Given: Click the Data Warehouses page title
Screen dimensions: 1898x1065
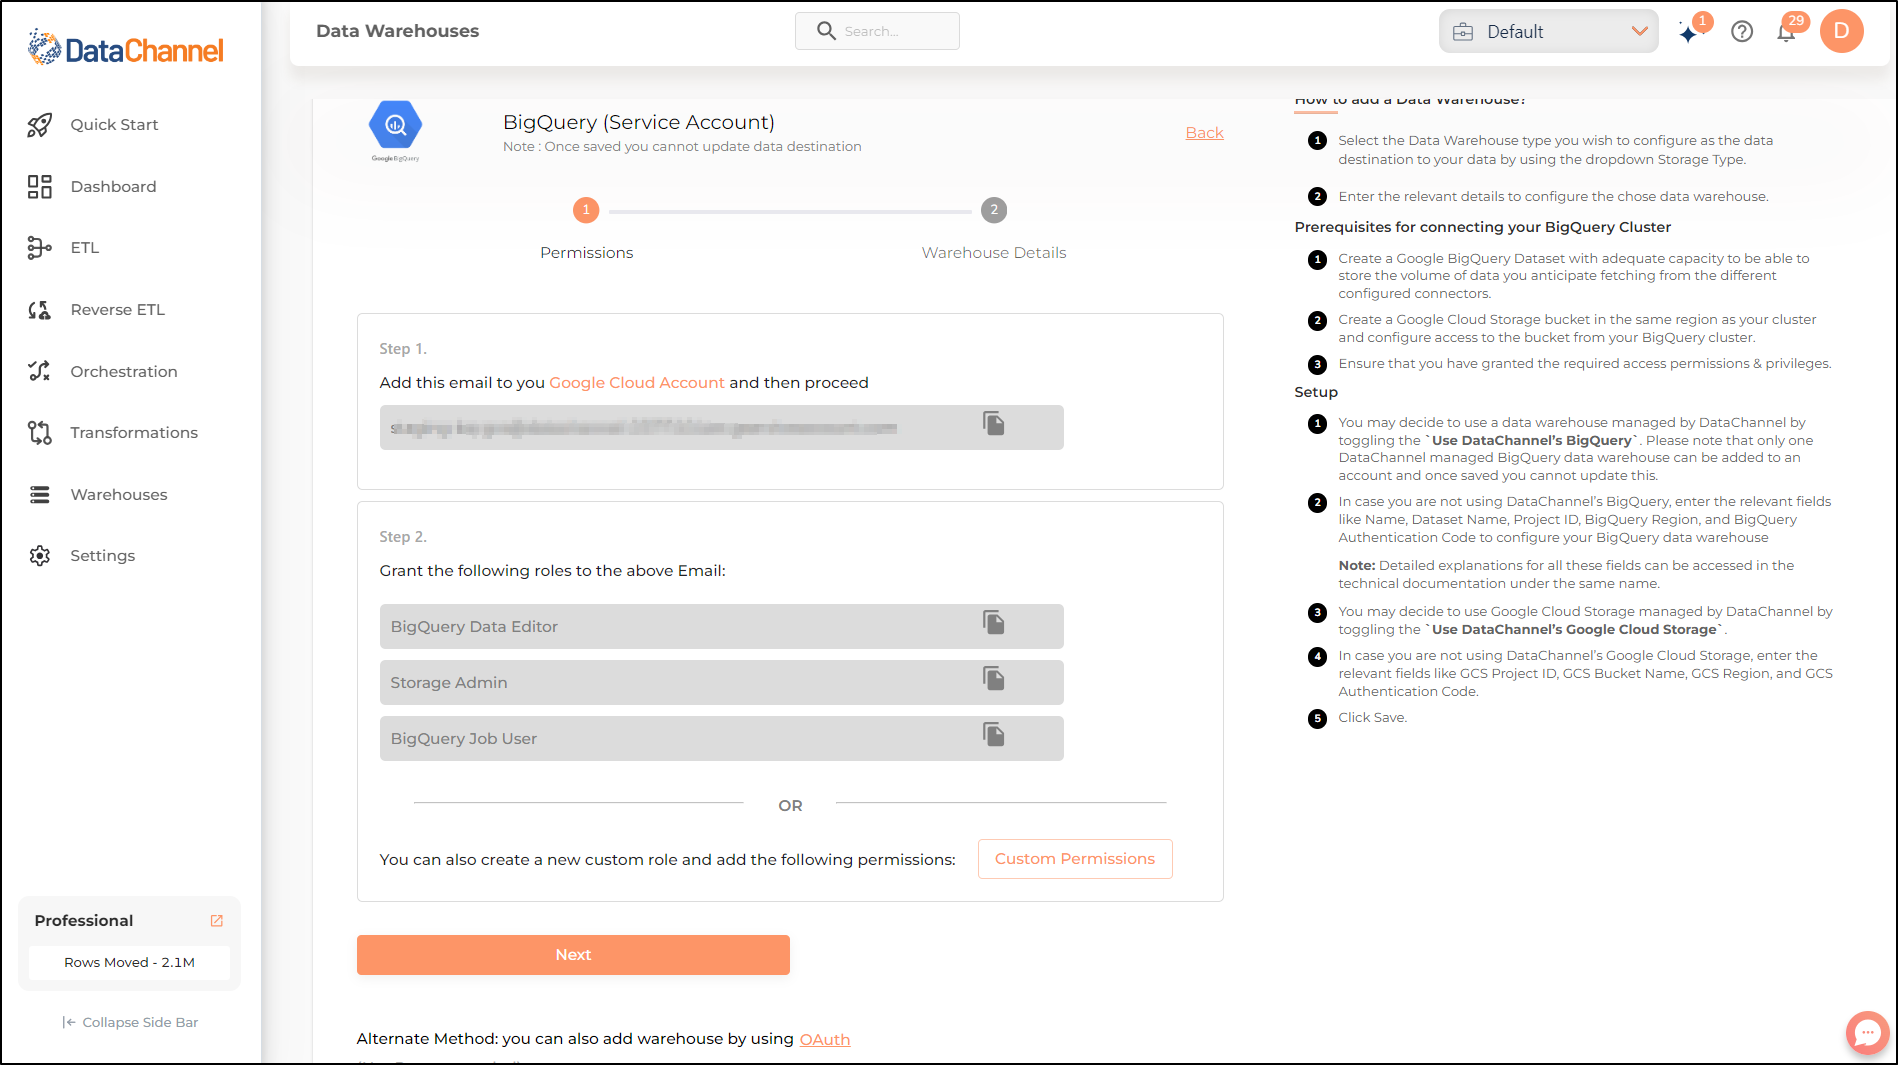Looking at the screenshot, I should pyautogui.click(x=398, y=31).
